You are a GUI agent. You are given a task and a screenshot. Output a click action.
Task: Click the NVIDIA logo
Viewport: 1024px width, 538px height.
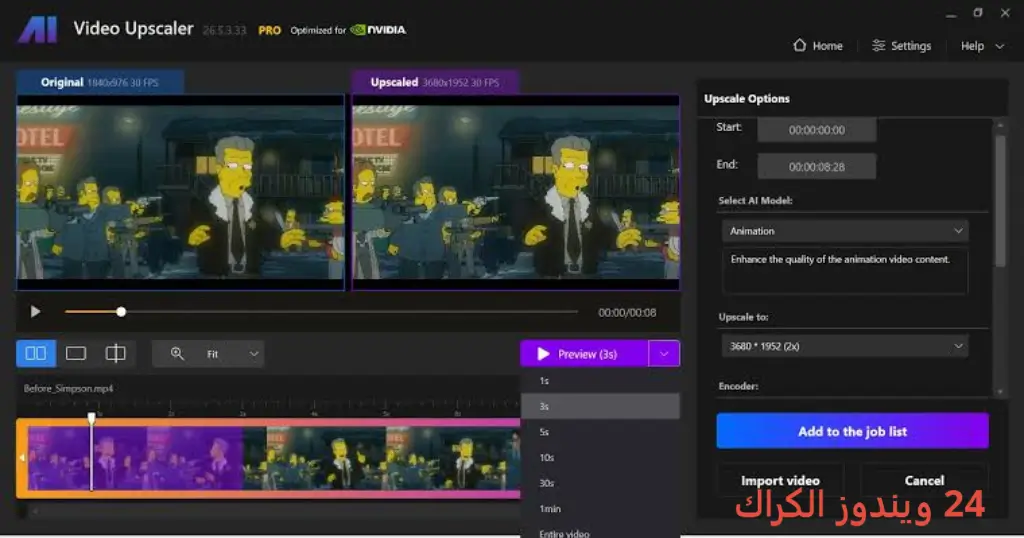pos(378,30)
